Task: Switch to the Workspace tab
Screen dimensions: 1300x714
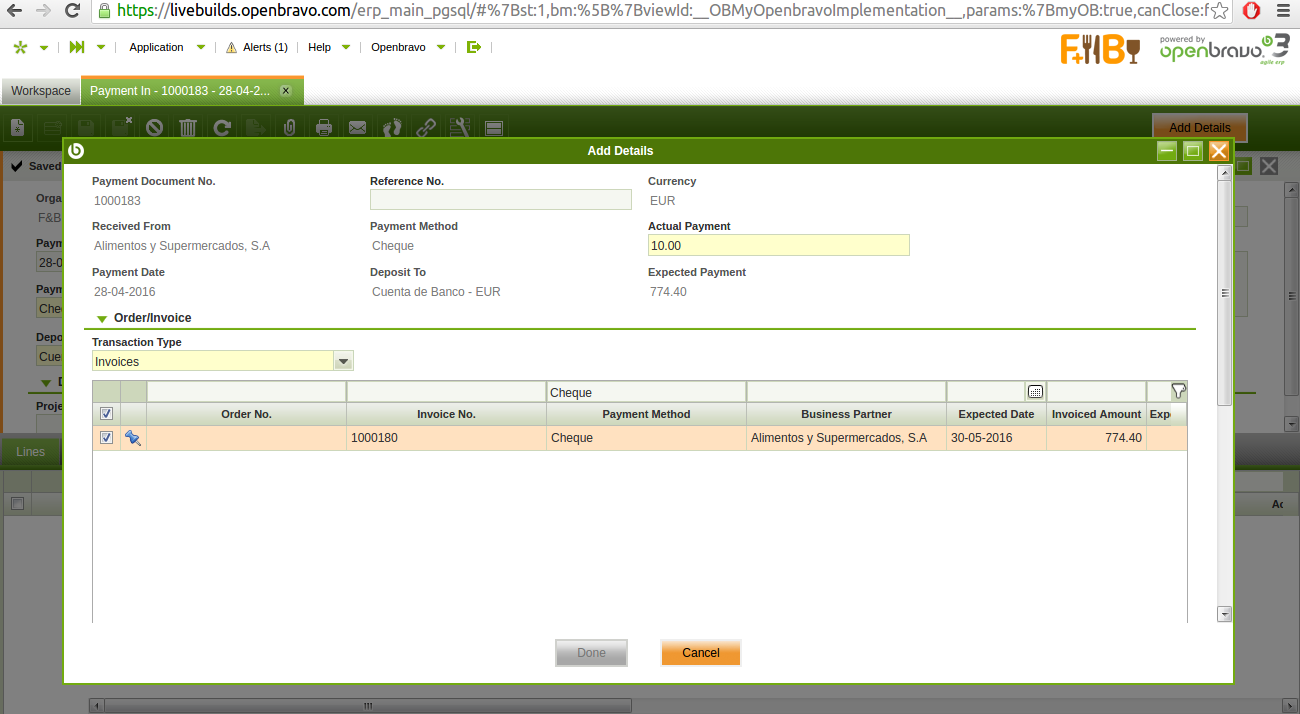Action: pyautogui.click(x=41, y=91)
